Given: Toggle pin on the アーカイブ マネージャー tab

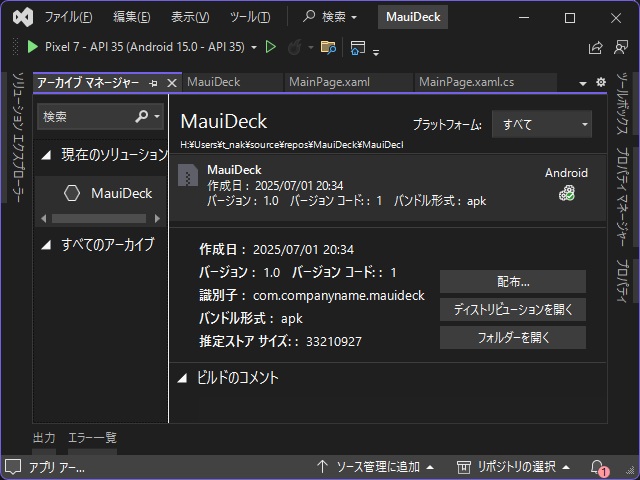Looking at the screenshot, I should click(x=153, y=83).
